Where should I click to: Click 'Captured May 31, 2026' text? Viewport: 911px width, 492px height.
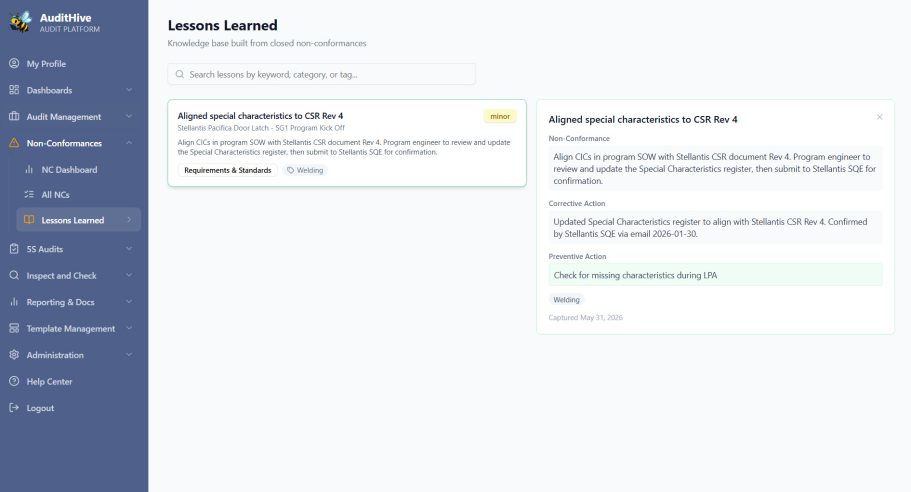point(586,318)
